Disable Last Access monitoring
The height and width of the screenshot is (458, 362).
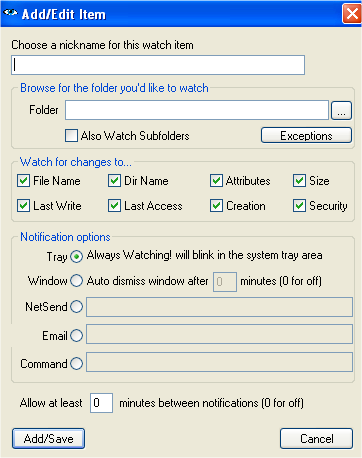pos(114,206)
